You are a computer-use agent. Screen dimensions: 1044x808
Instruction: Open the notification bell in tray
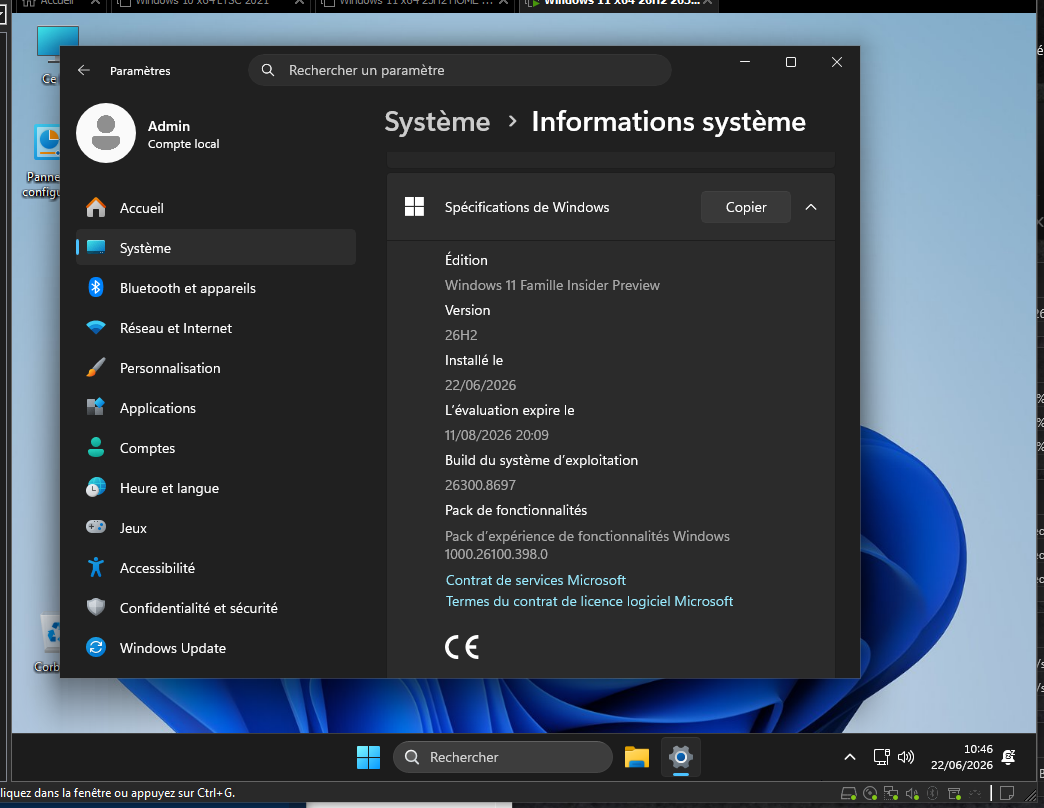click(x=1009, y=757)
